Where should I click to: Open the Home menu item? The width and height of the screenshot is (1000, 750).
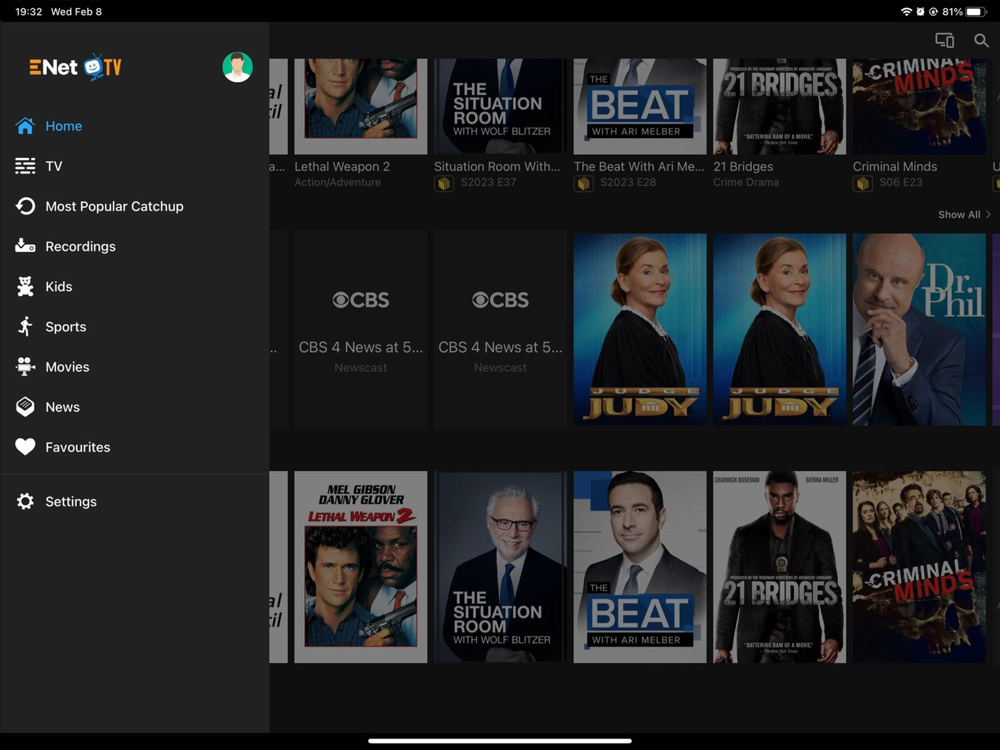pyautogui.click(x=135, y=126)
